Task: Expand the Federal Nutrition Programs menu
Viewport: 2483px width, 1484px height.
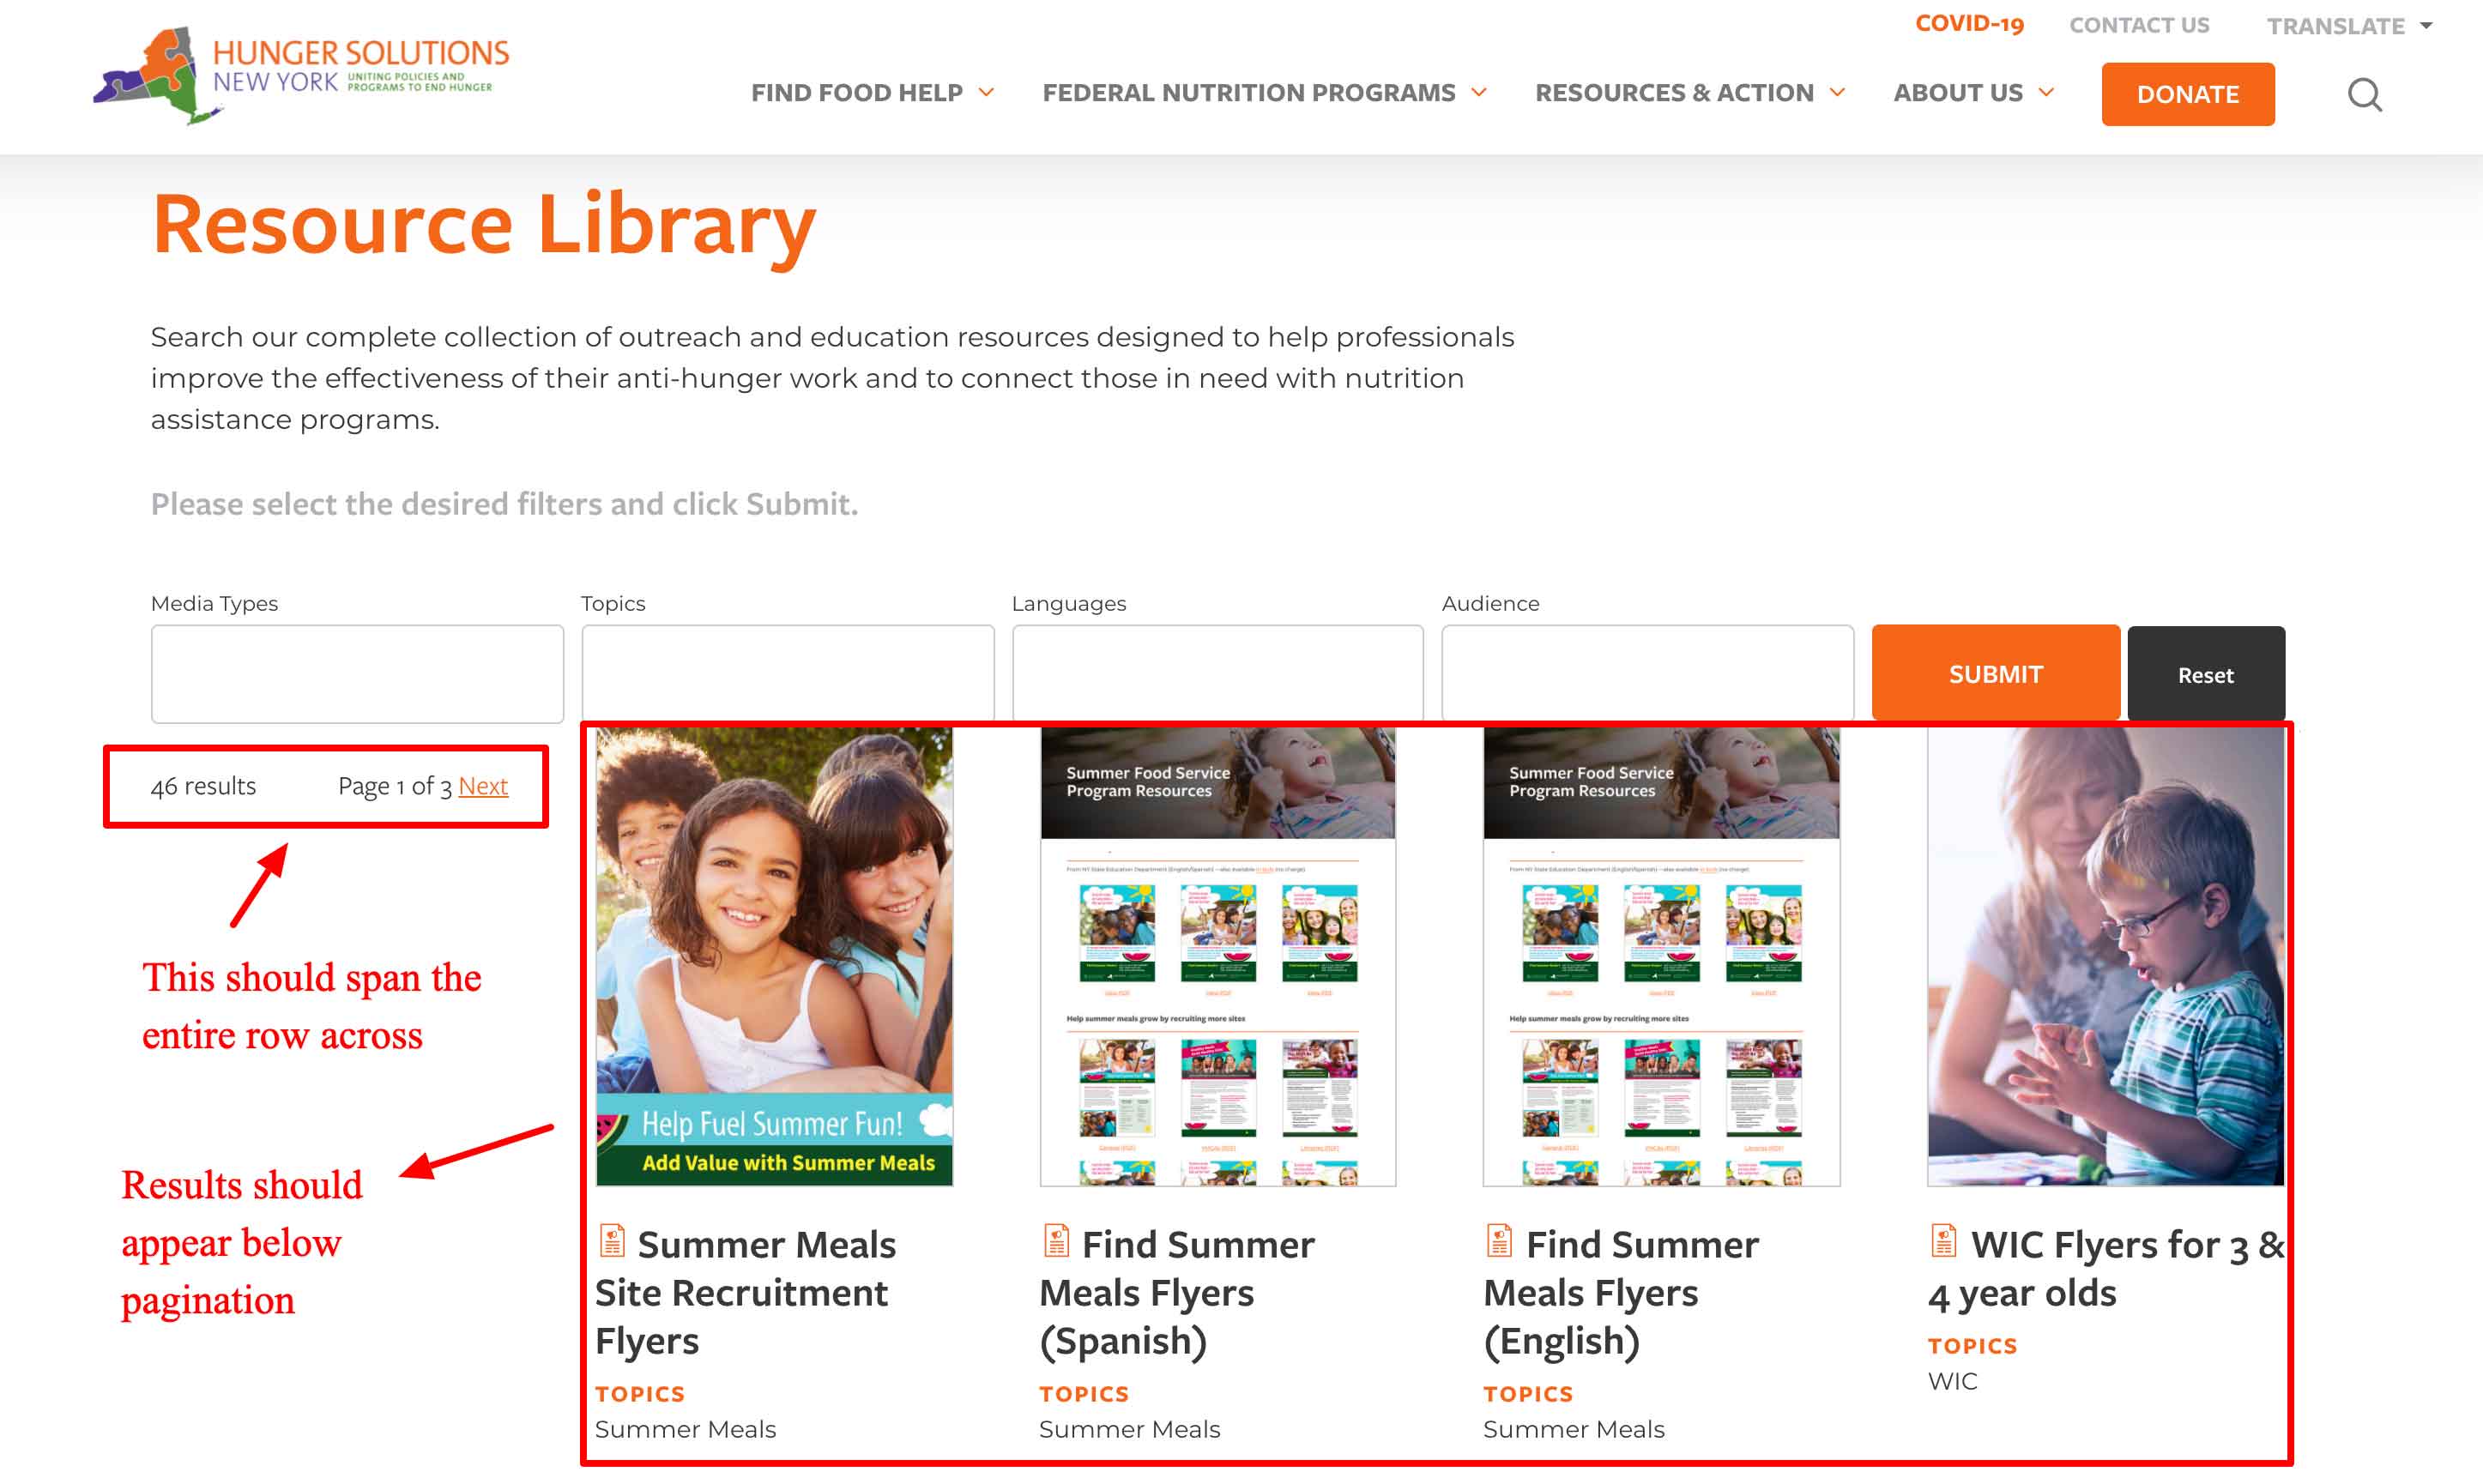Action: (1264, 93)
